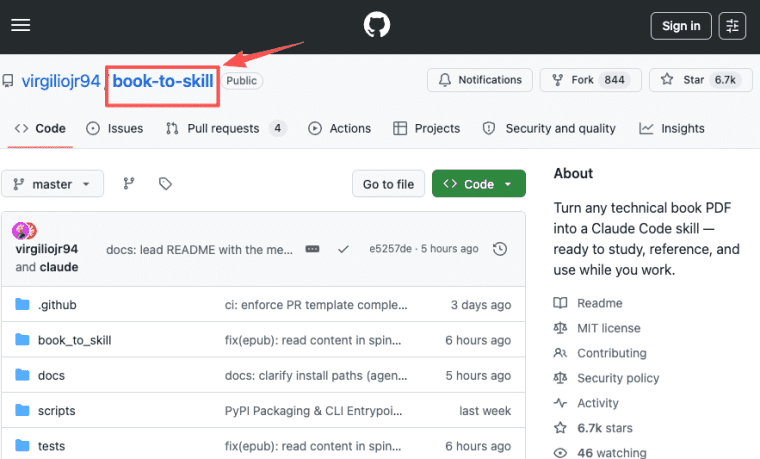Click the MIT license scales icon
This screenshot has width=760, height=459.
click(x=560, y=328)
